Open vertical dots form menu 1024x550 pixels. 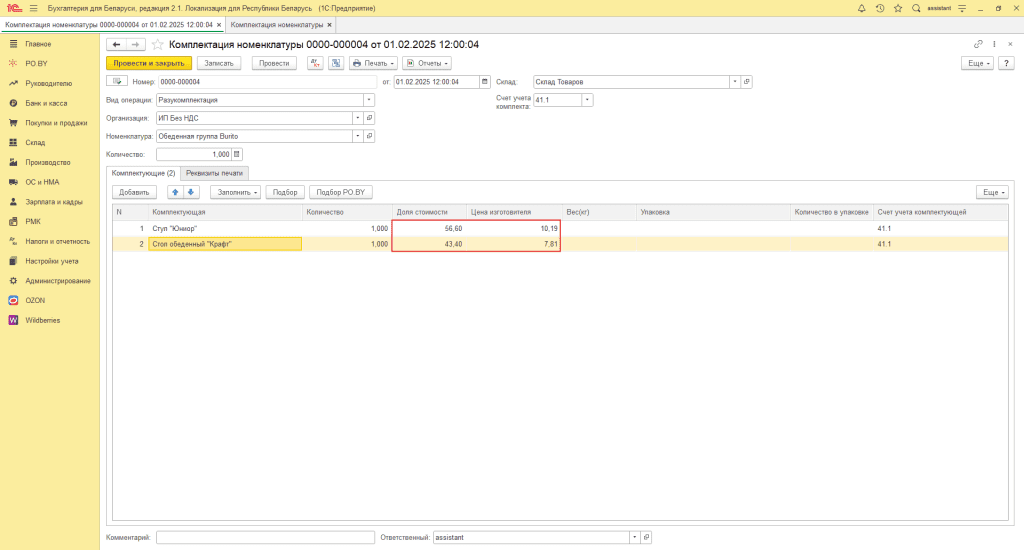click(995, 44)
